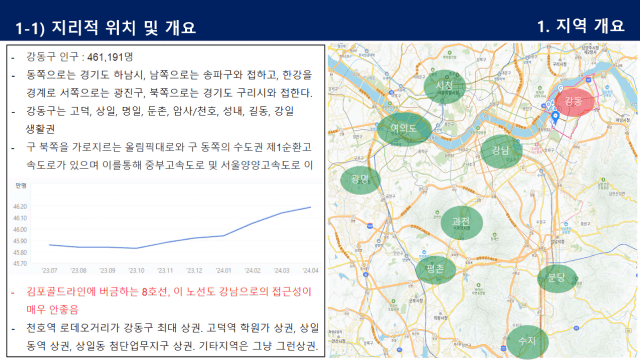Click the line starting 강동구는 고덕, 상일, 명일

tap(160, 111)
